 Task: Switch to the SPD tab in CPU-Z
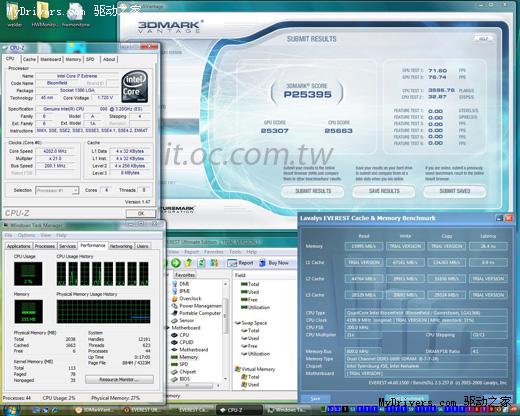(x=90, y=59)
